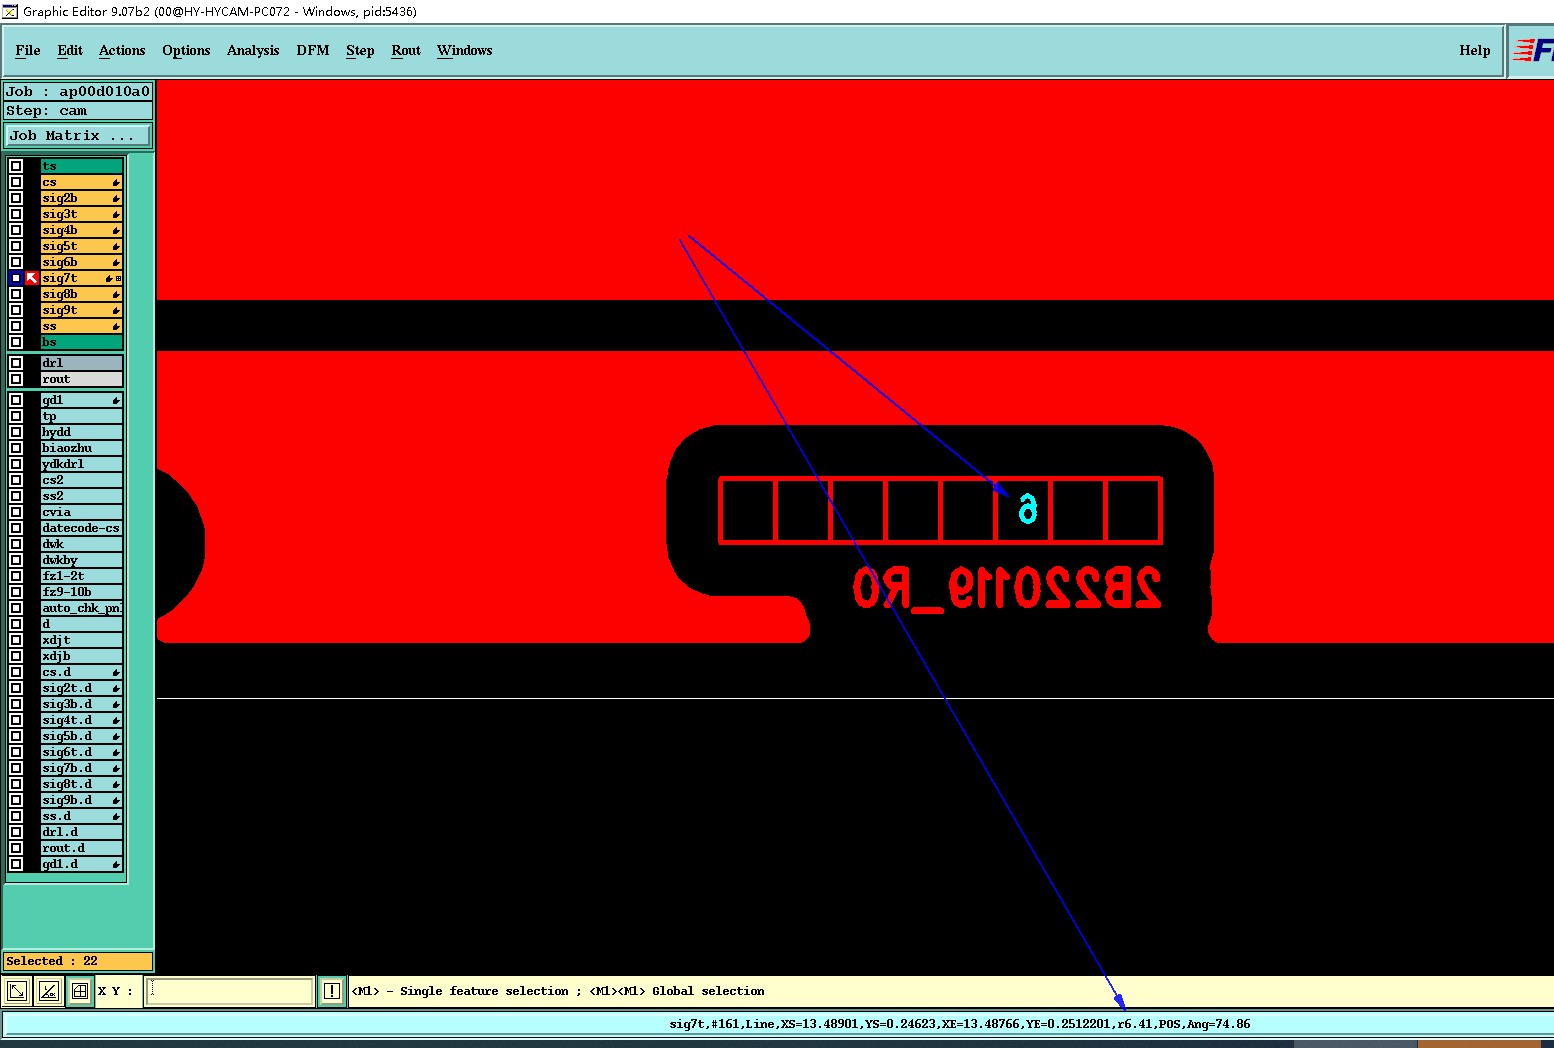This screenshot has height=1048, width=1554.
Task: Toggle the checkbox for the active sig7t layer
Action: click(x=16, y=278)
